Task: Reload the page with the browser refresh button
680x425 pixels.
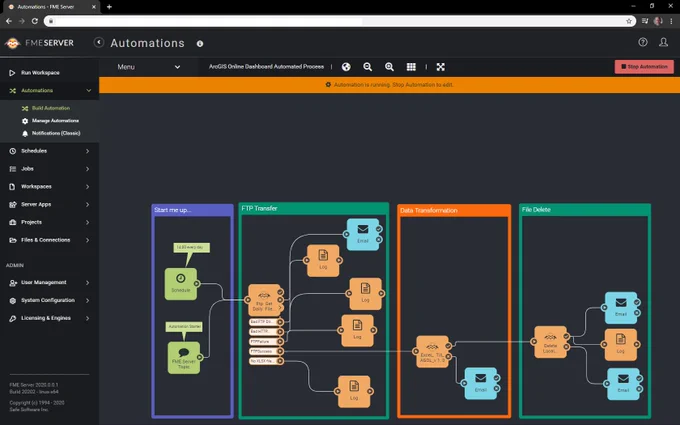Action: (35, 21)
